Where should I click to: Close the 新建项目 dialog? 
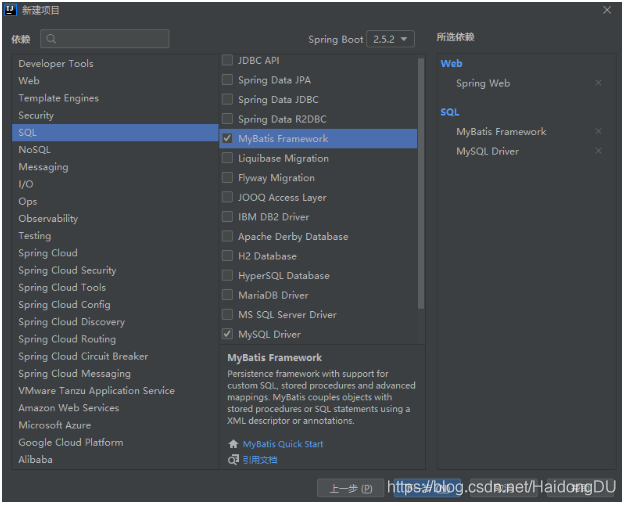(x=607, y=10)
